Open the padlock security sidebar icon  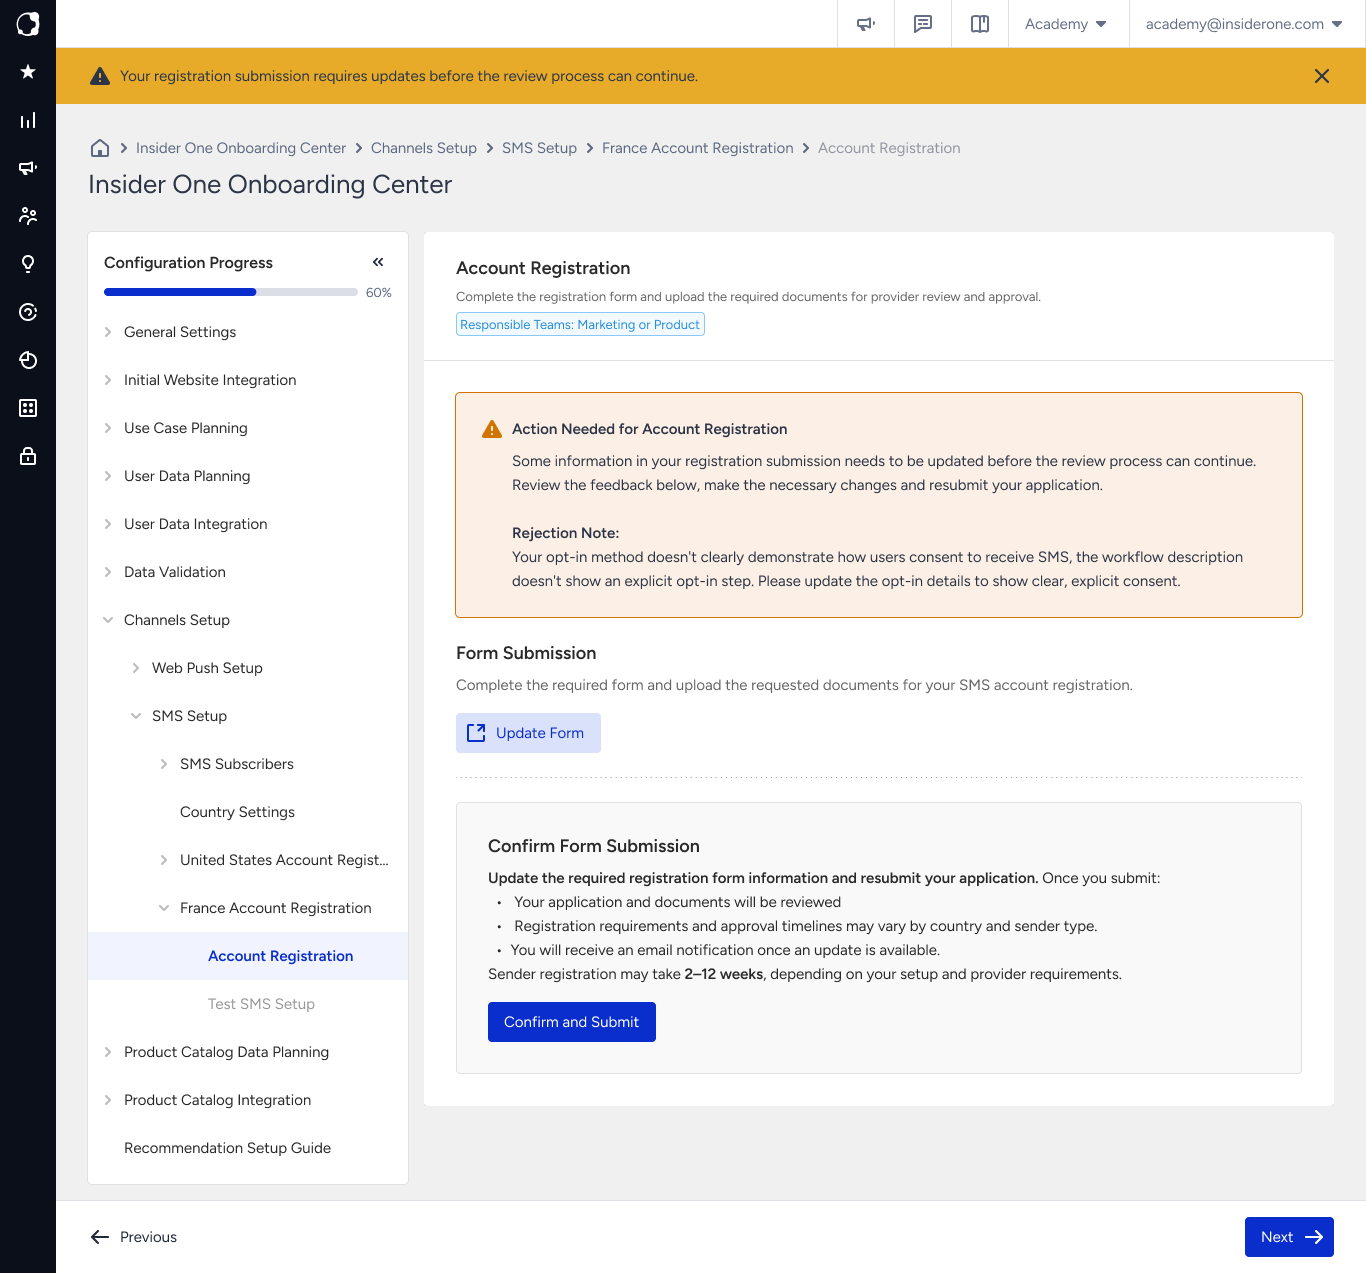(28, 456)
